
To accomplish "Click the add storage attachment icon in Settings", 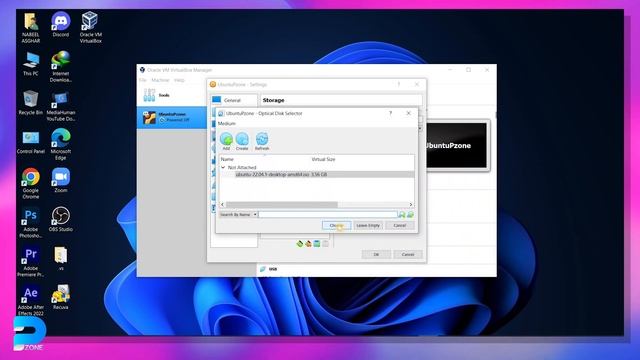I will click(317, 244).
